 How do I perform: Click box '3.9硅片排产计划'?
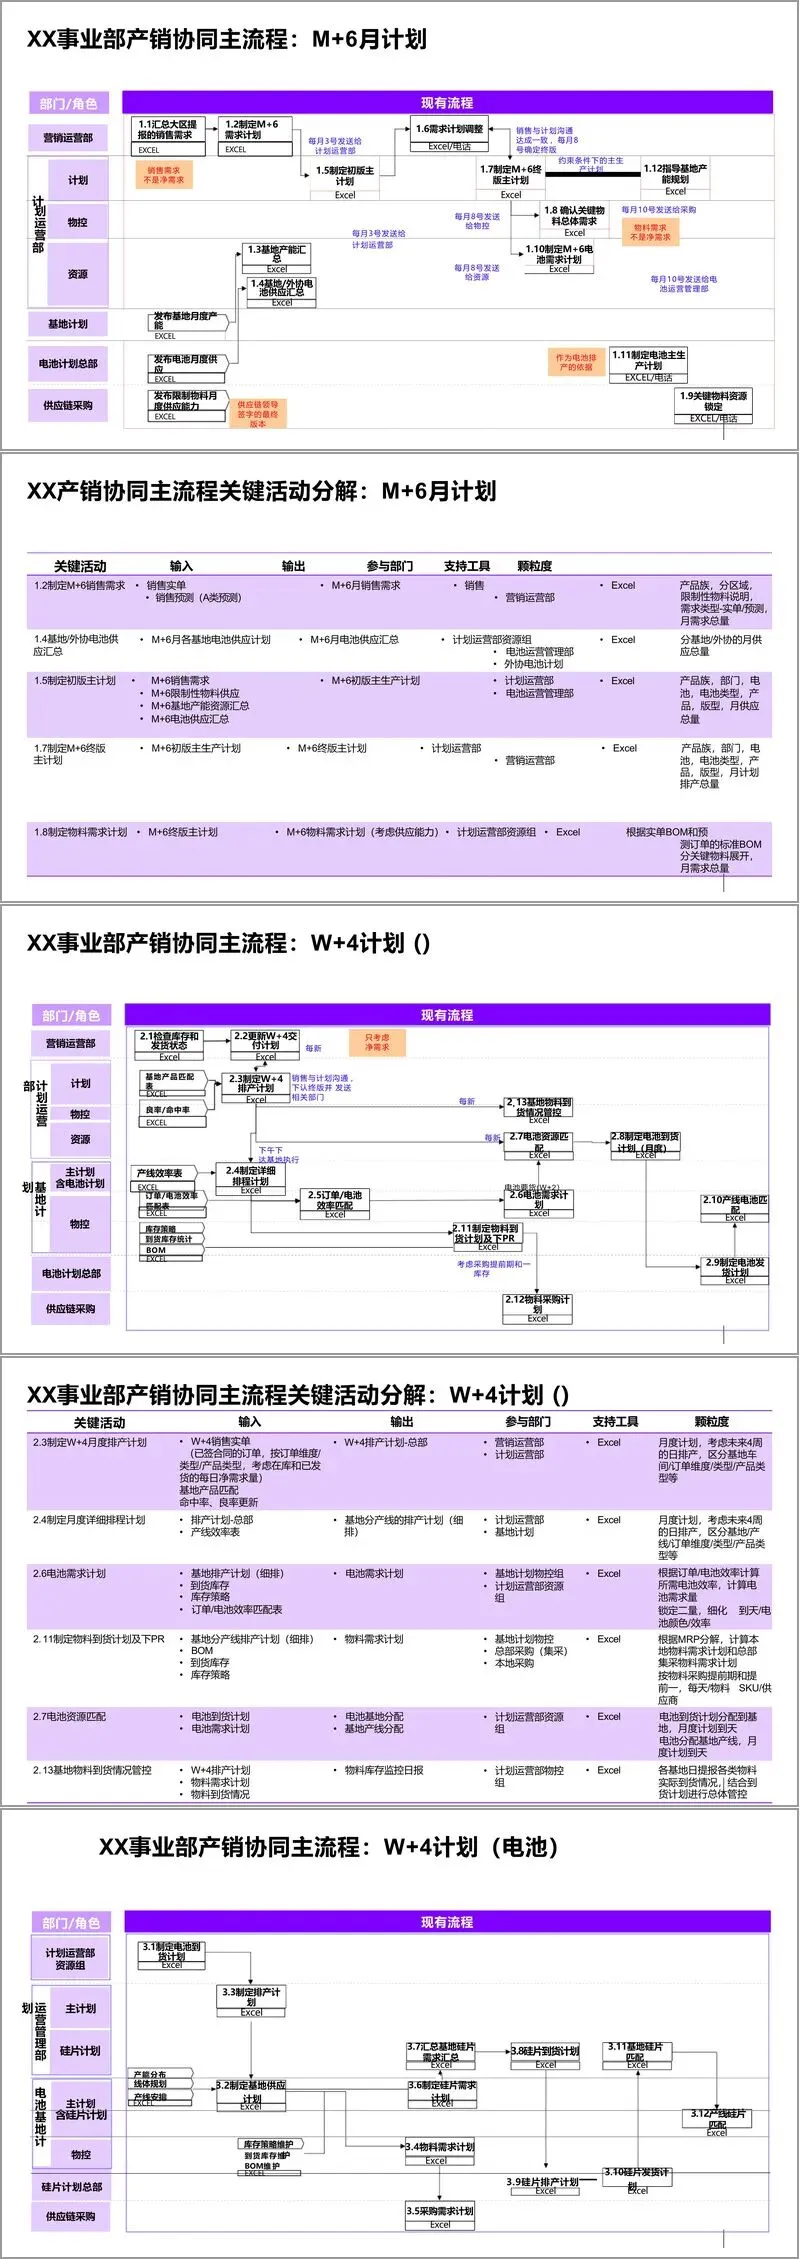543,2184
